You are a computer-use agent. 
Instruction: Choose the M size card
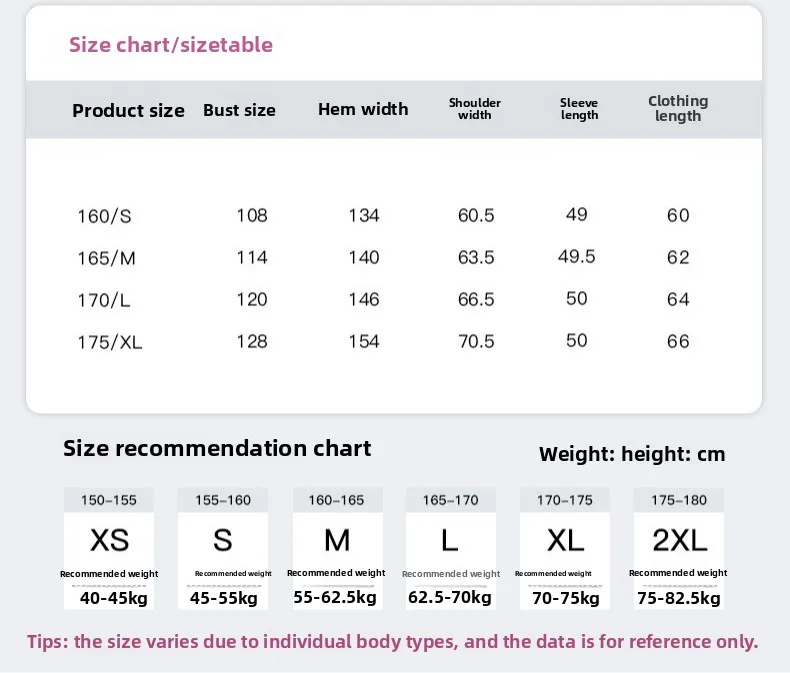pos(338,549)
